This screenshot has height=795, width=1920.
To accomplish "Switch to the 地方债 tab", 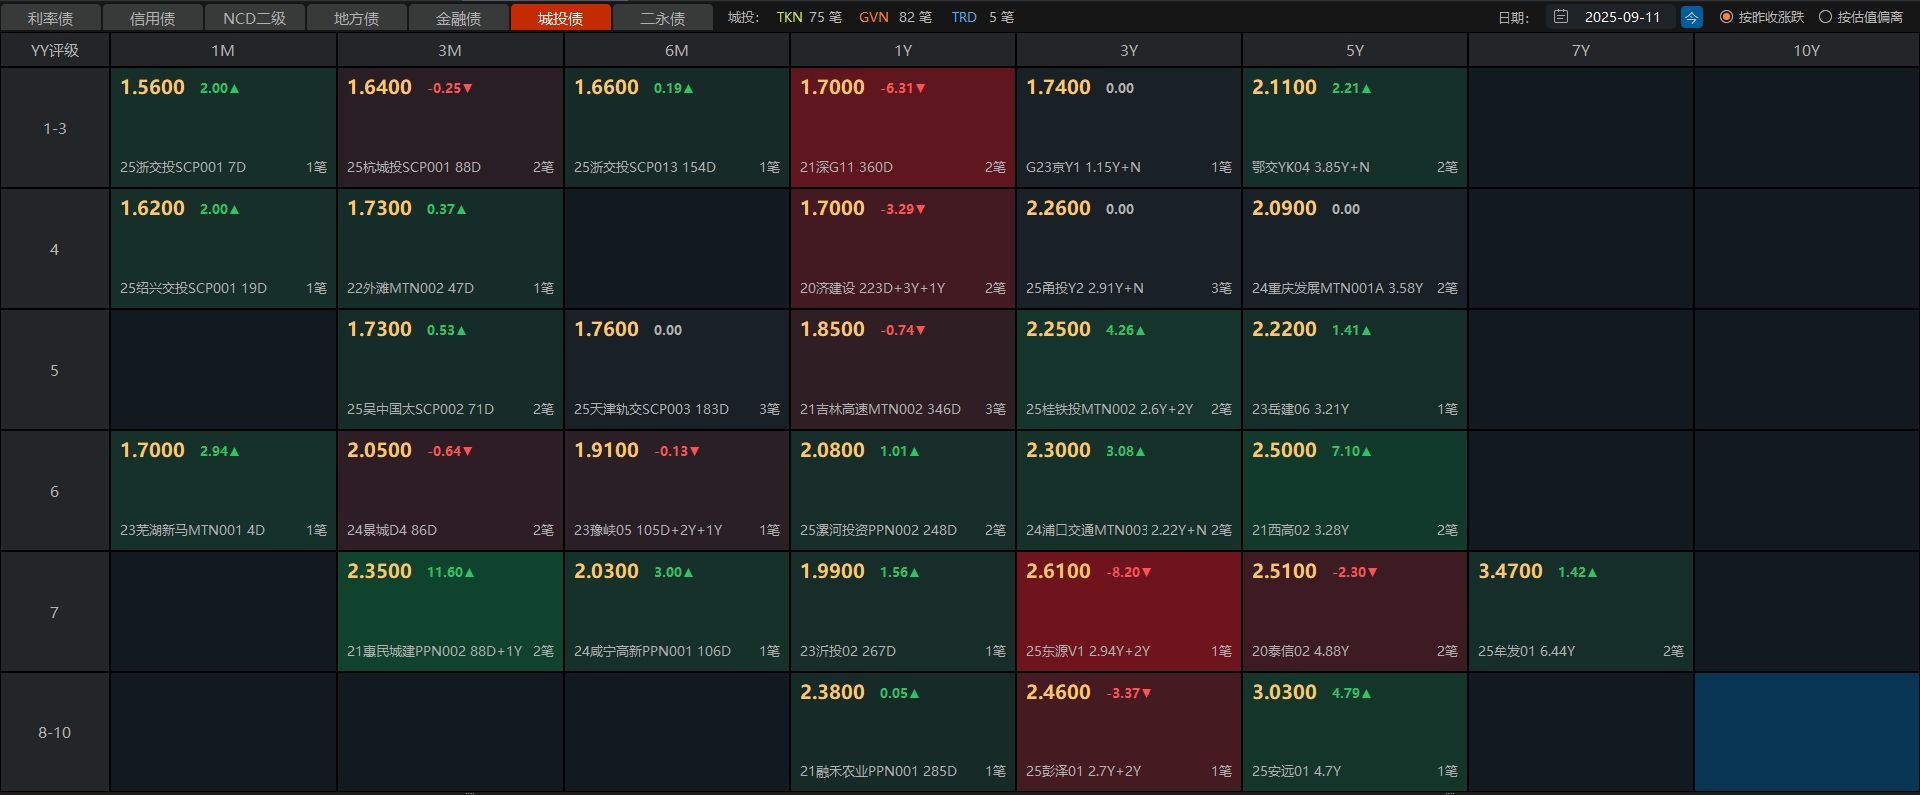I will pyautogui.click(x=357, y=18).
